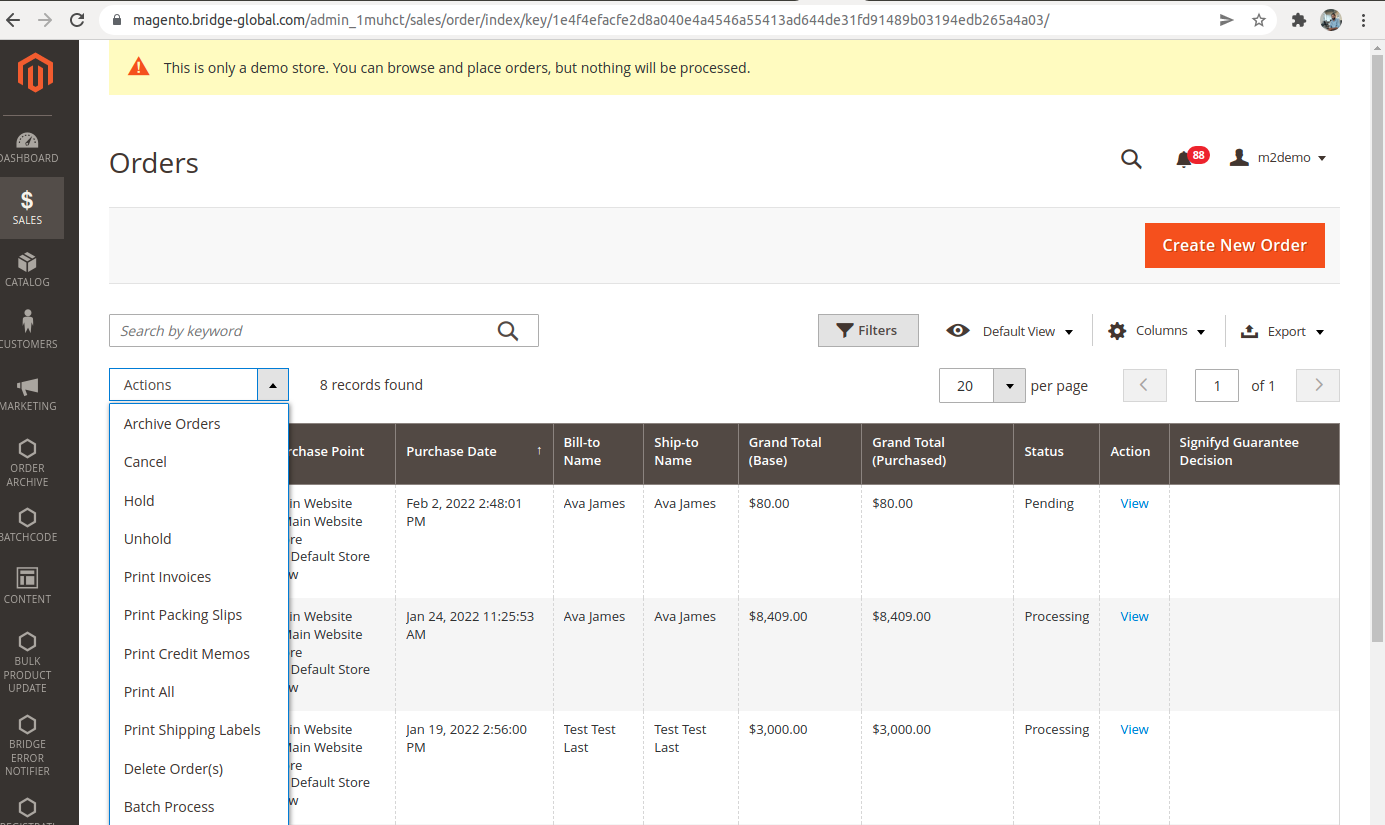Screen dimensions: 1385x825
Task: View the $8,409.00 order
Action: (1134, 617)
